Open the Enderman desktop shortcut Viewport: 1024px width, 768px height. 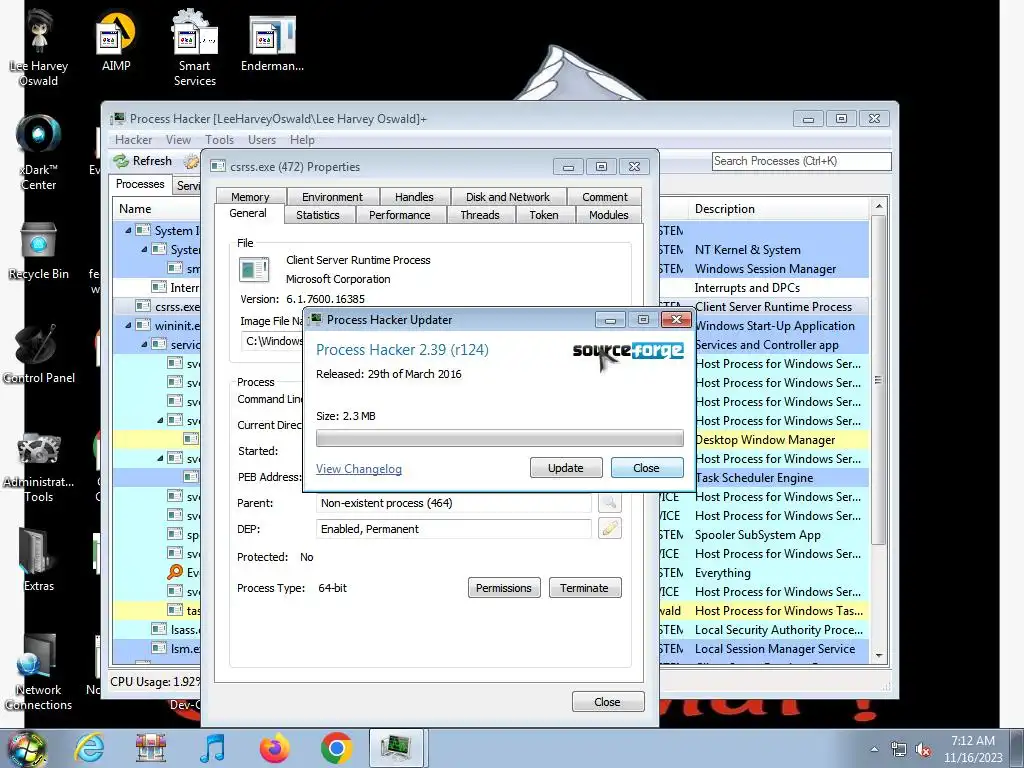272,41
